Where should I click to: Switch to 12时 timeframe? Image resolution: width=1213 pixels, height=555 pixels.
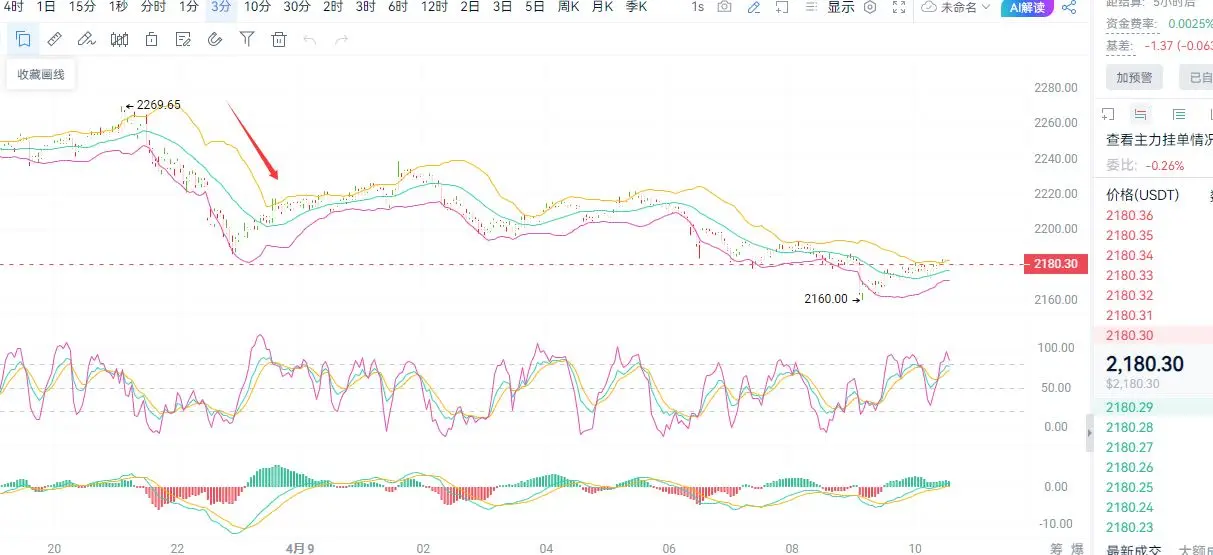[434, 6]
